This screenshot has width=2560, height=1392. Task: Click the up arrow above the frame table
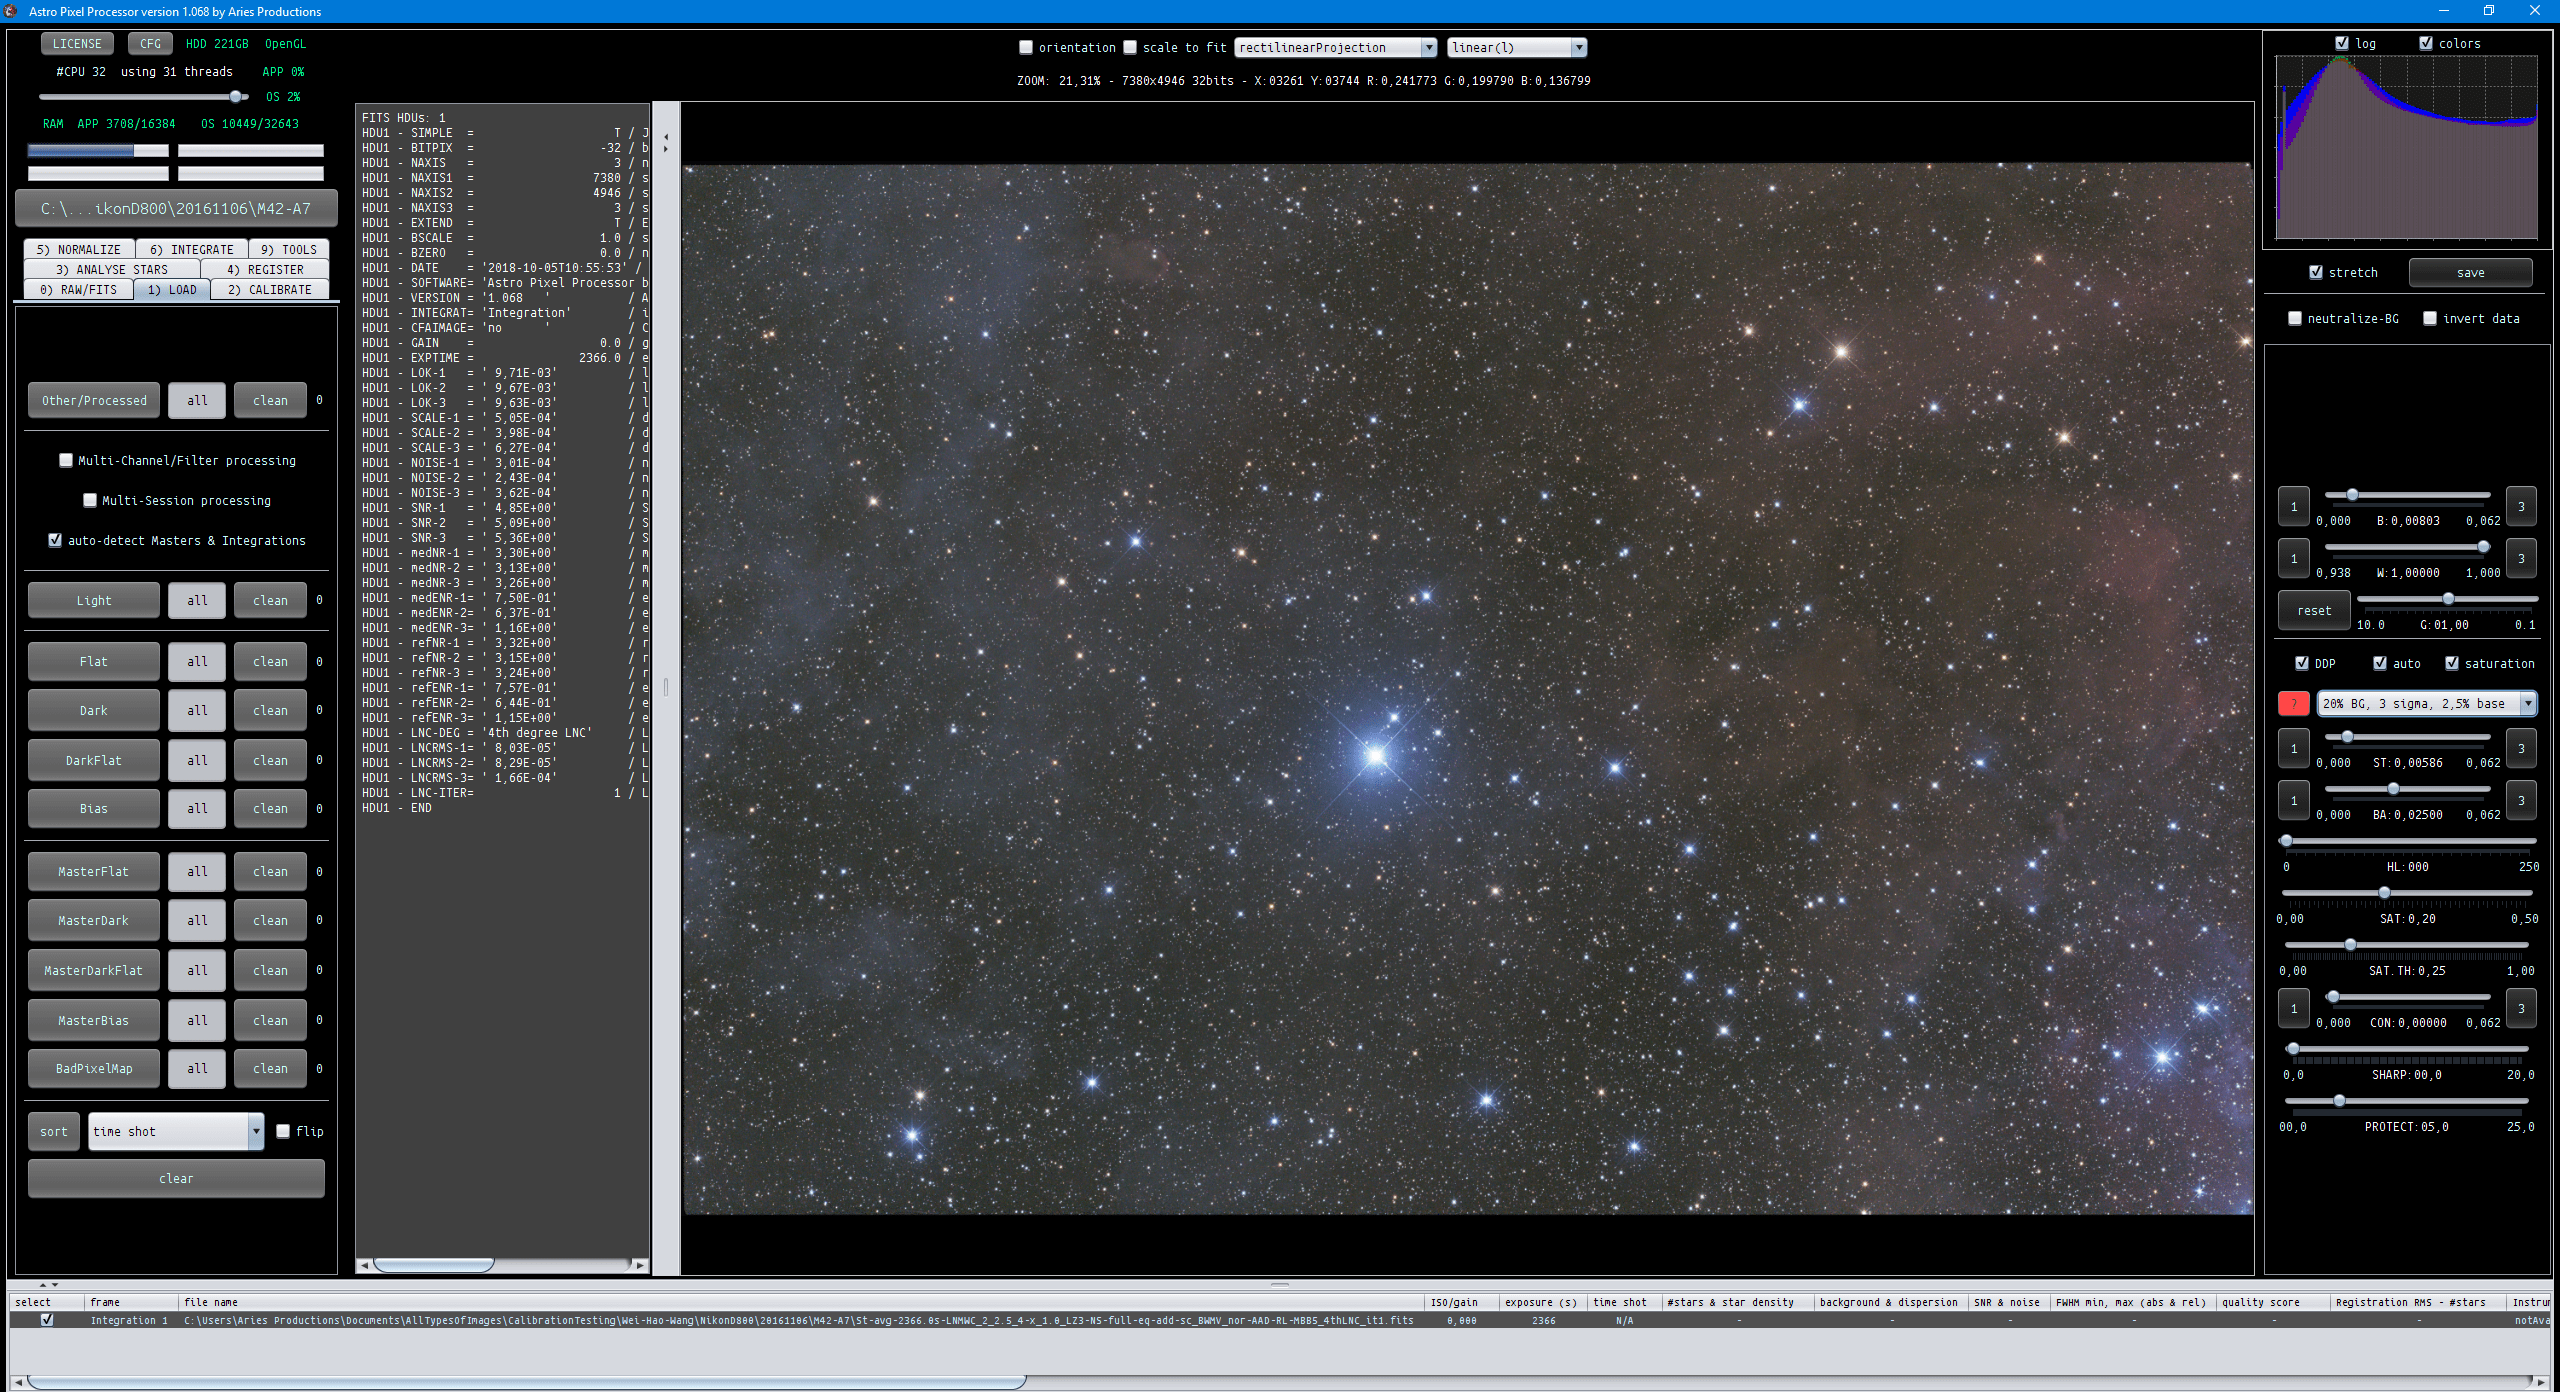point(43,1284)
